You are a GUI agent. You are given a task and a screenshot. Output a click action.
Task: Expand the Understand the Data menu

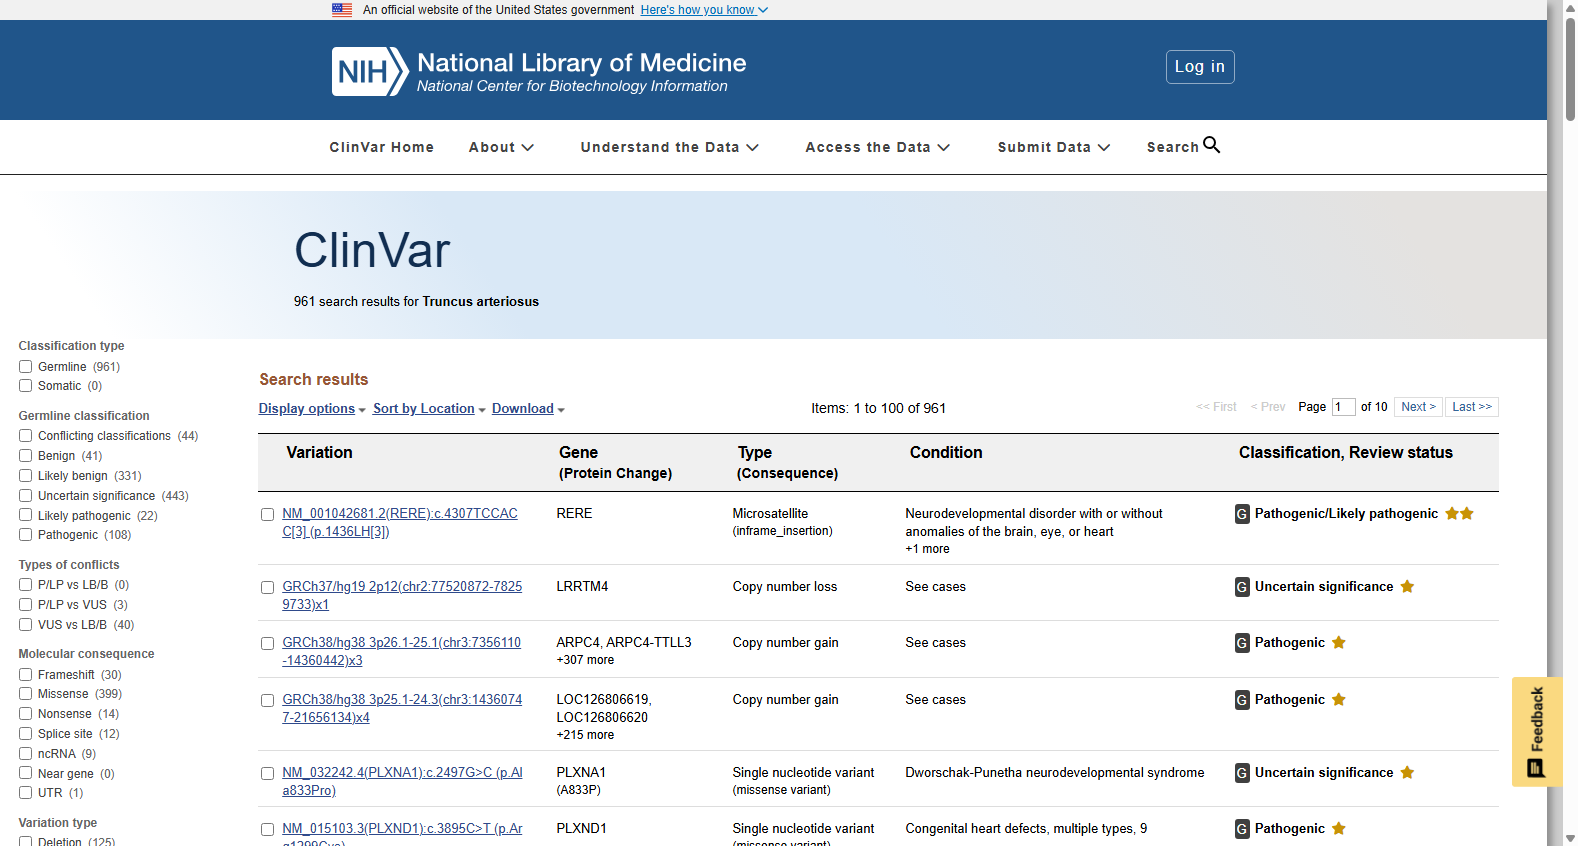pyautogui.click(x=670, y=147)
